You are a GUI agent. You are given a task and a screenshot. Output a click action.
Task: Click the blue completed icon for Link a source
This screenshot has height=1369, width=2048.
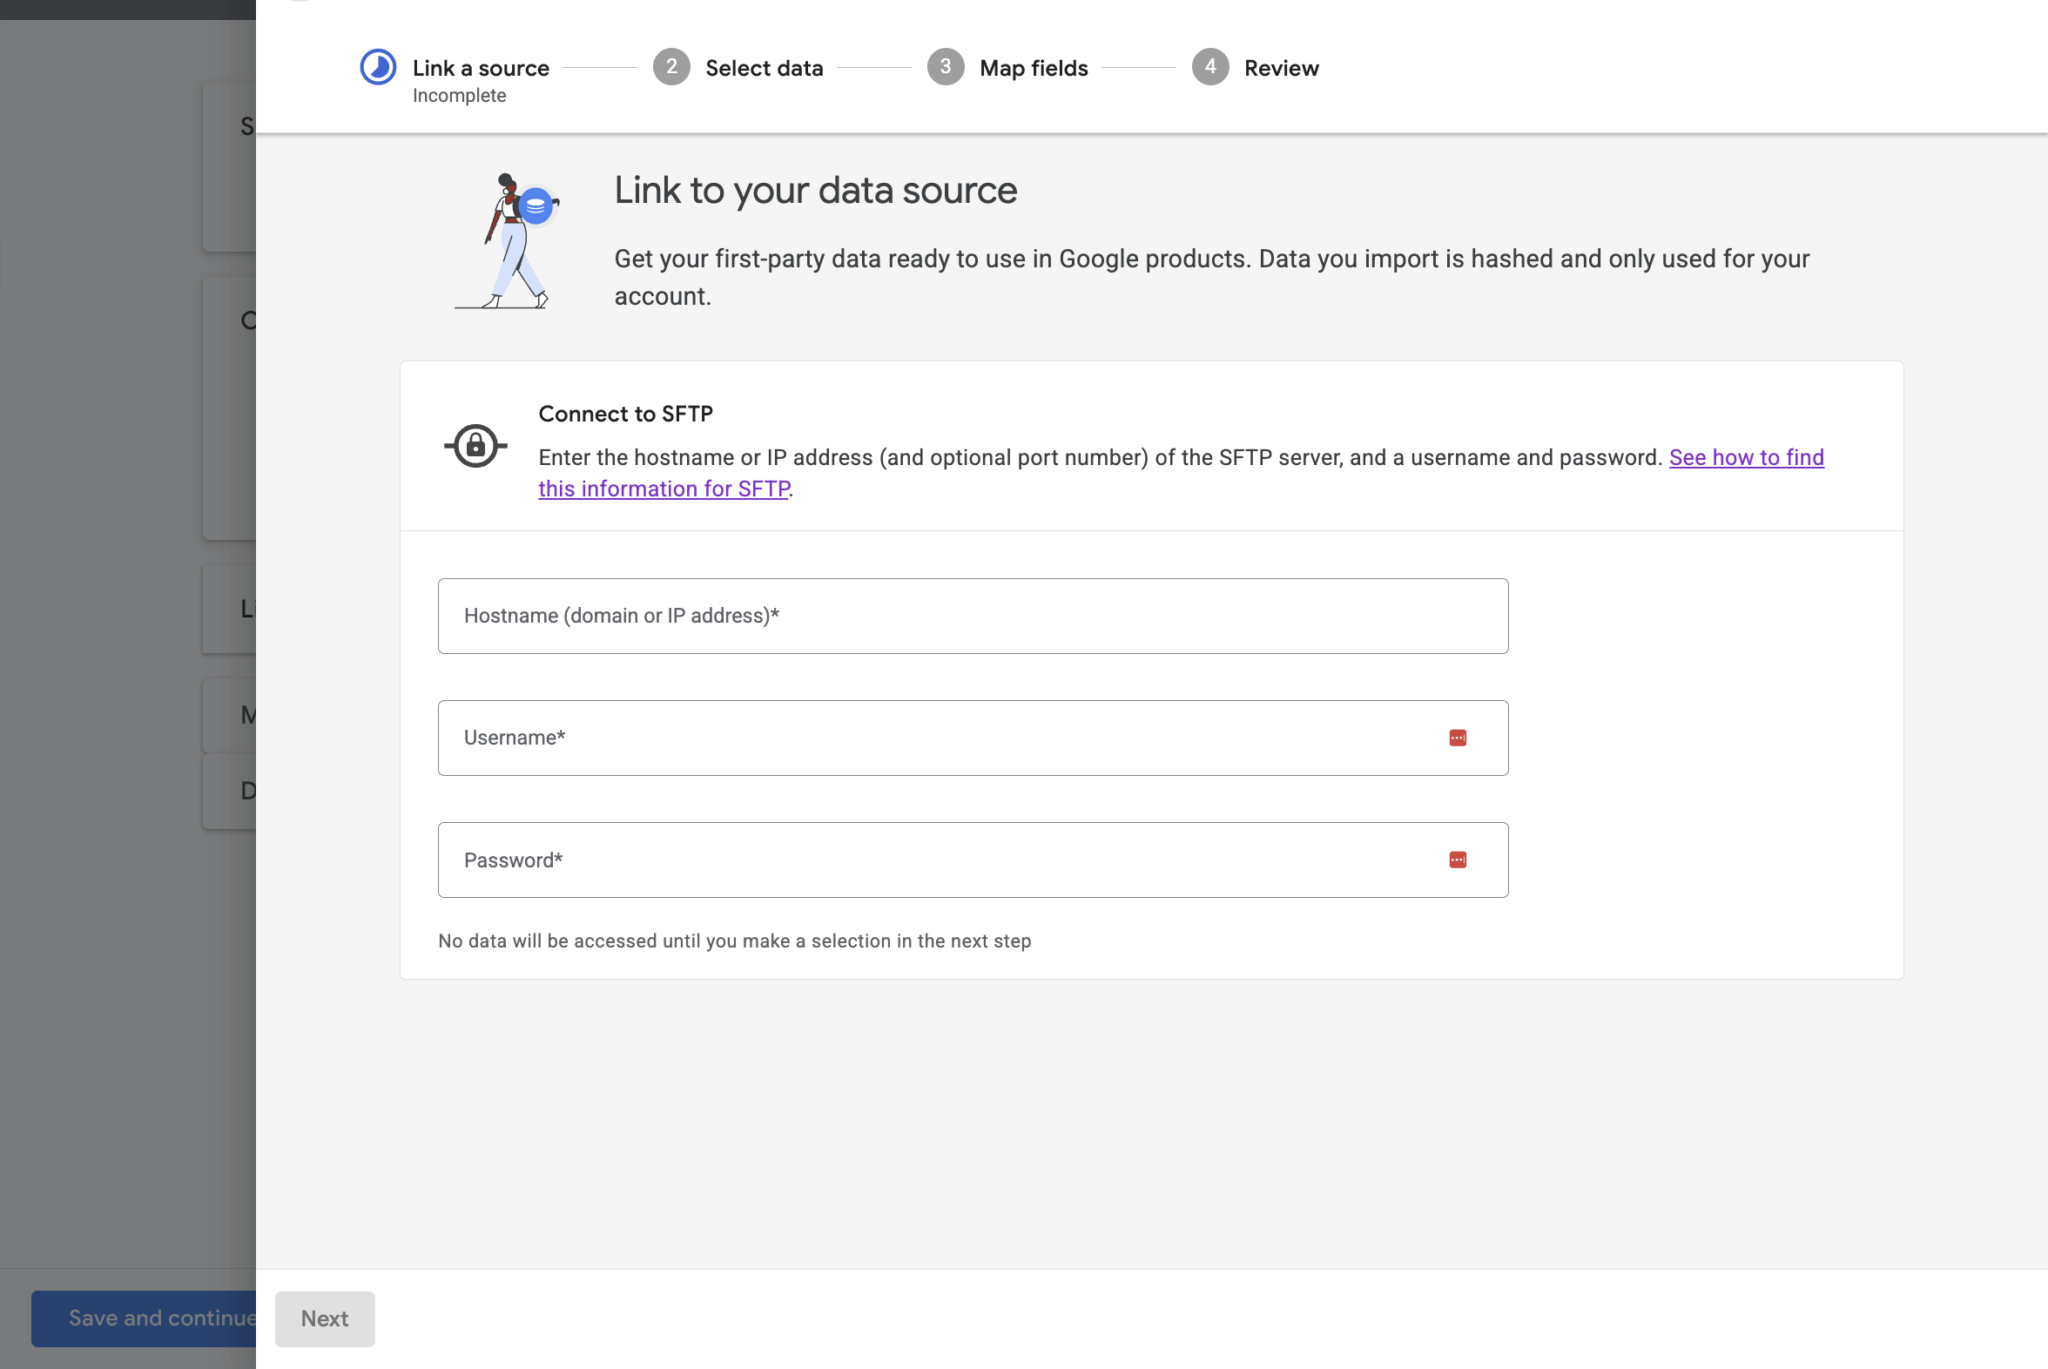[377, 66]
